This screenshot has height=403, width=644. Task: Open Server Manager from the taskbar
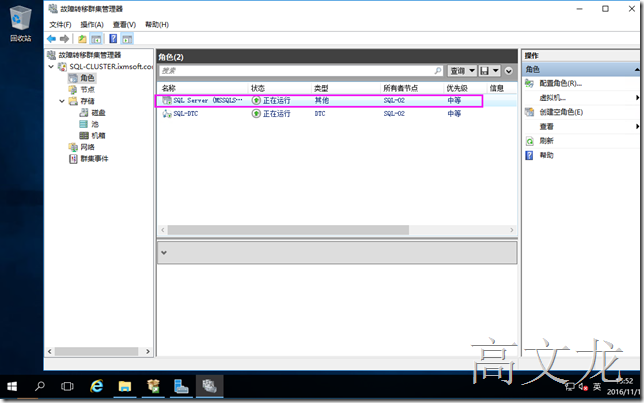click(x=181, y=386)
